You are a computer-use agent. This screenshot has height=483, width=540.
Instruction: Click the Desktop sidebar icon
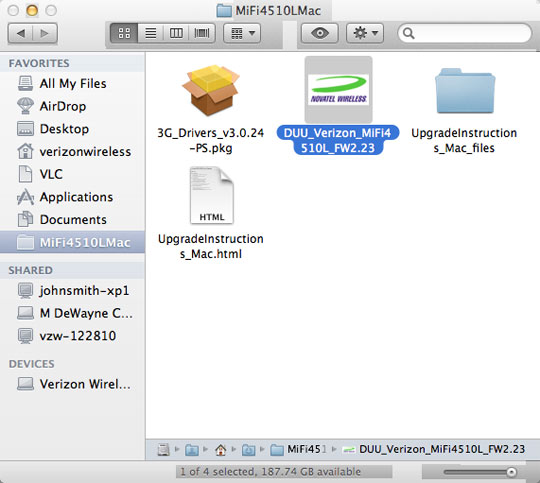click(25, 129)
